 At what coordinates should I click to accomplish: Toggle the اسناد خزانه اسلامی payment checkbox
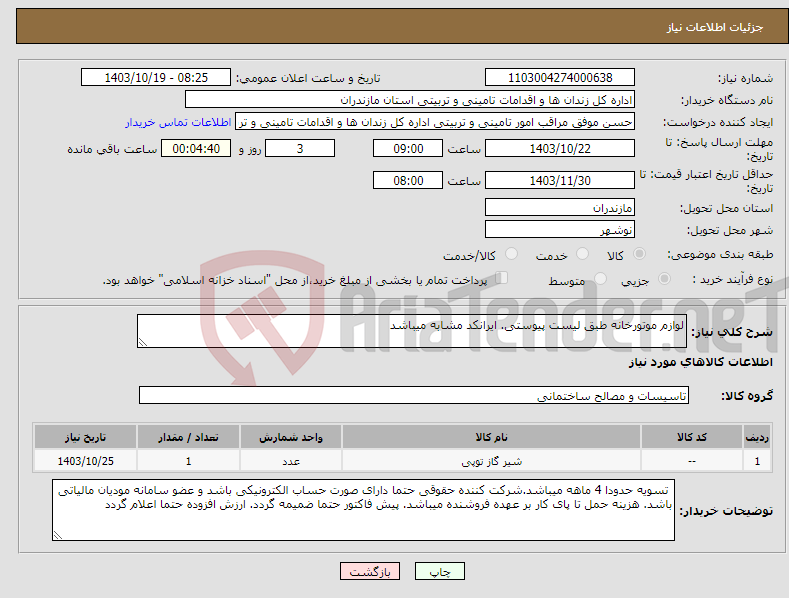click(502, 277)
